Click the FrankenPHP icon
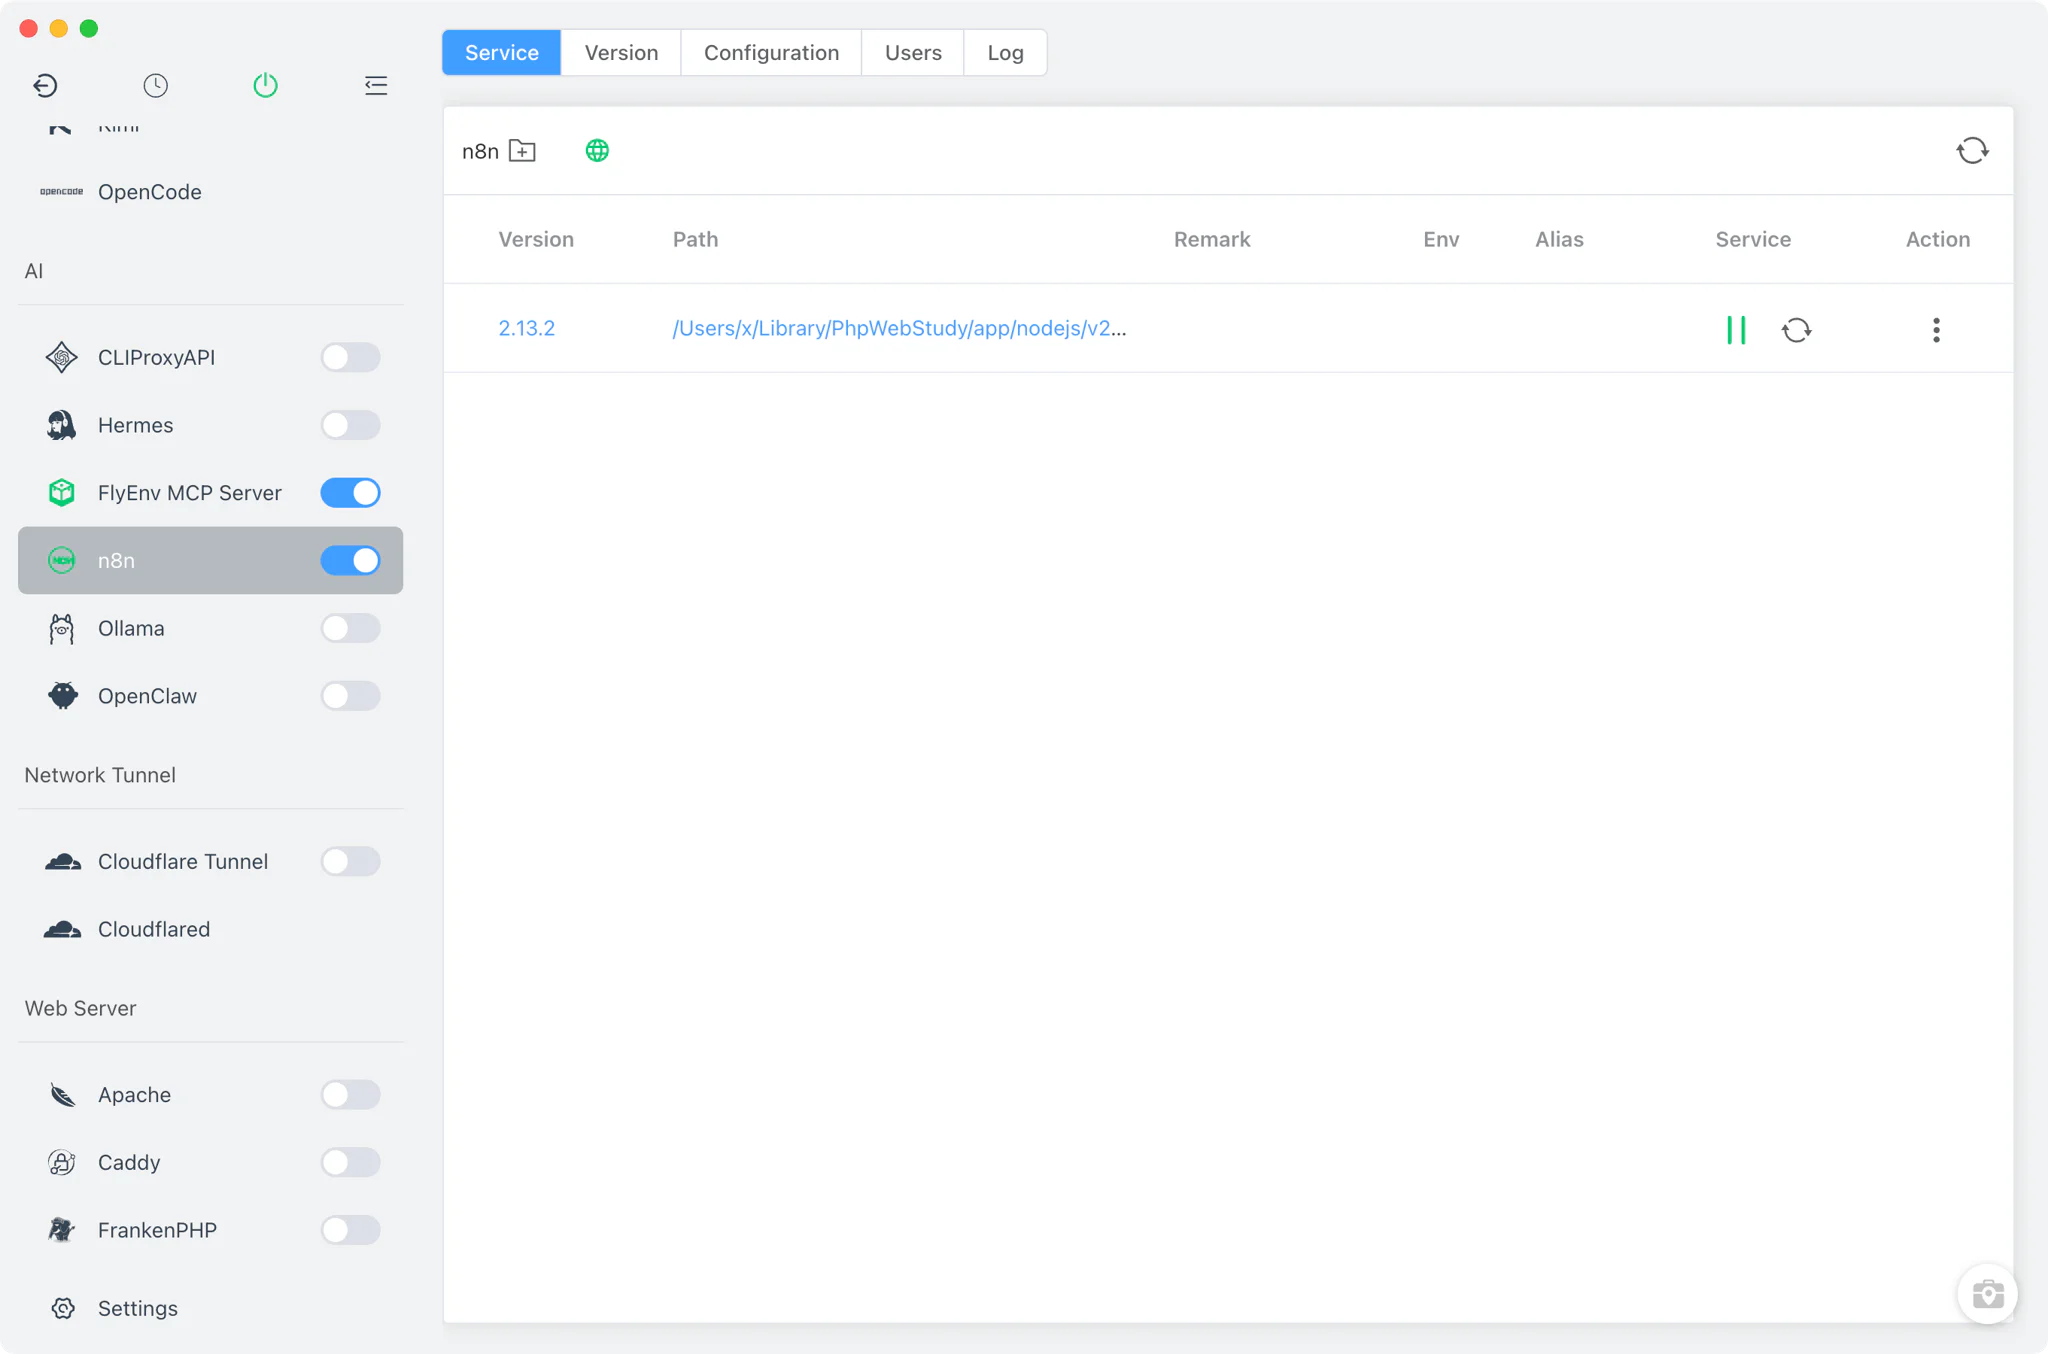 click(62, 1230)
